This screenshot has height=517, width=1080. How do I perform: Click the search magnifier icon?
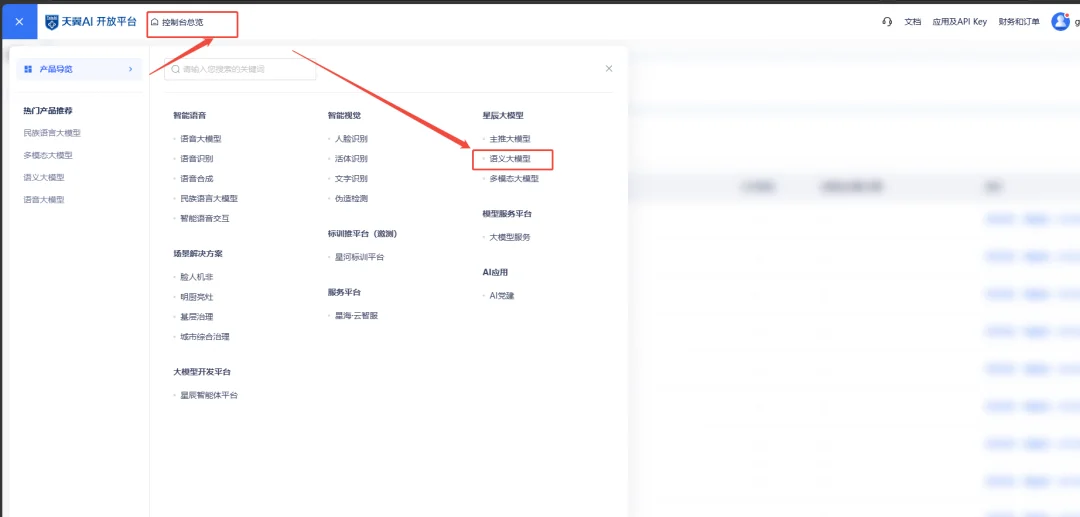tap(176, 70)
